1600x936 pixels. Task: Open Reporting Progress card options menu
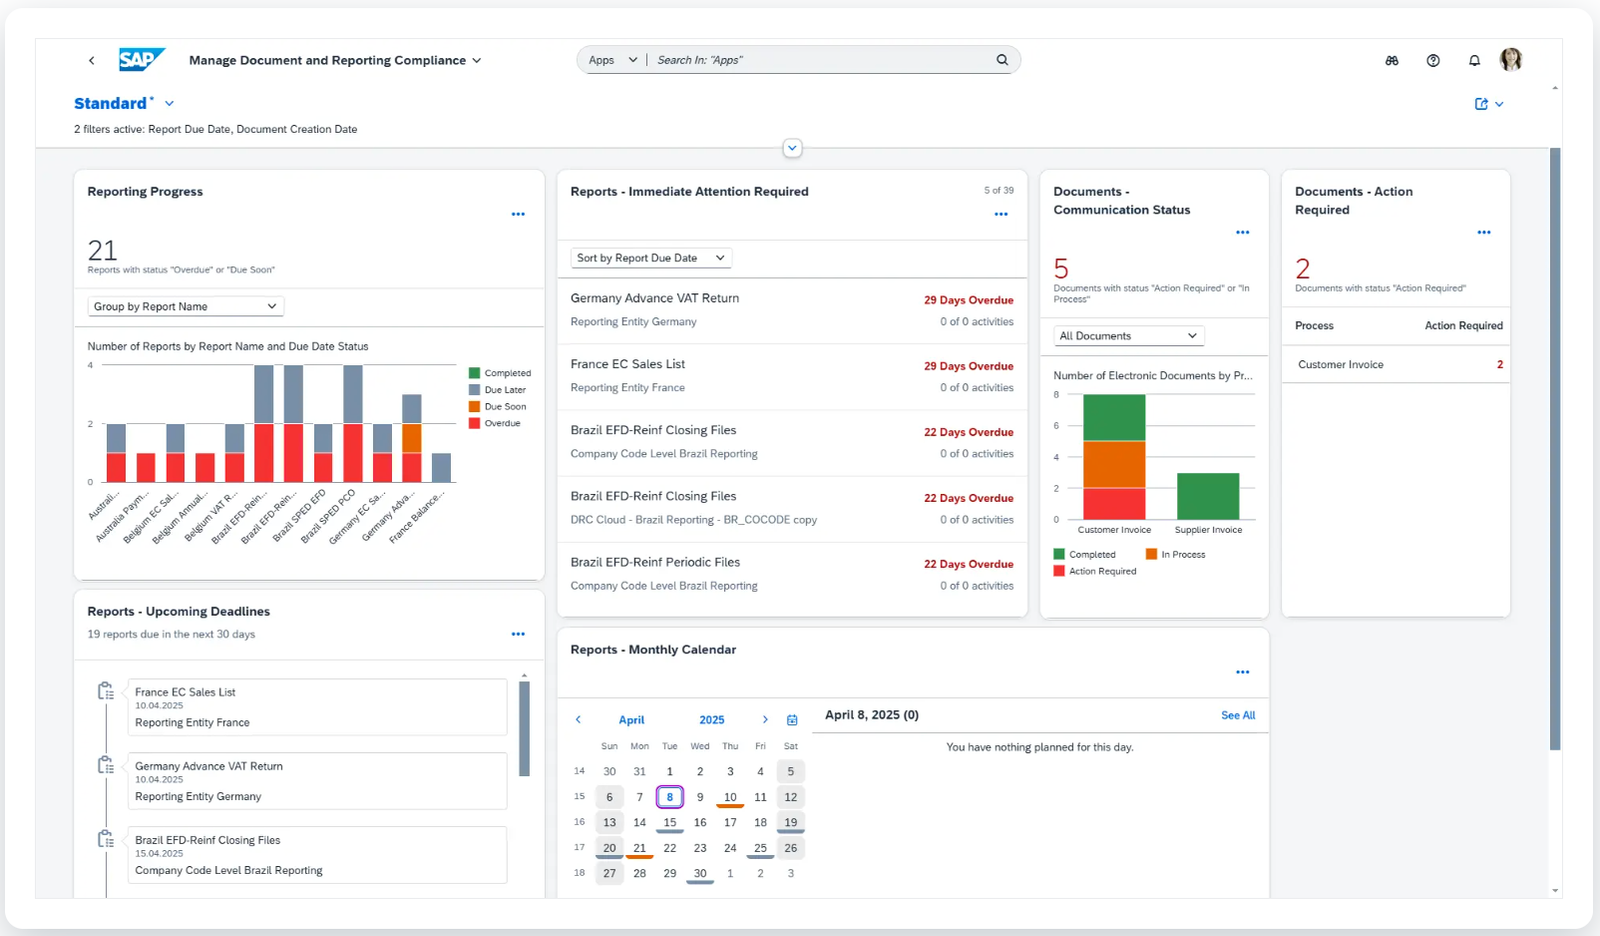(518, 214)
